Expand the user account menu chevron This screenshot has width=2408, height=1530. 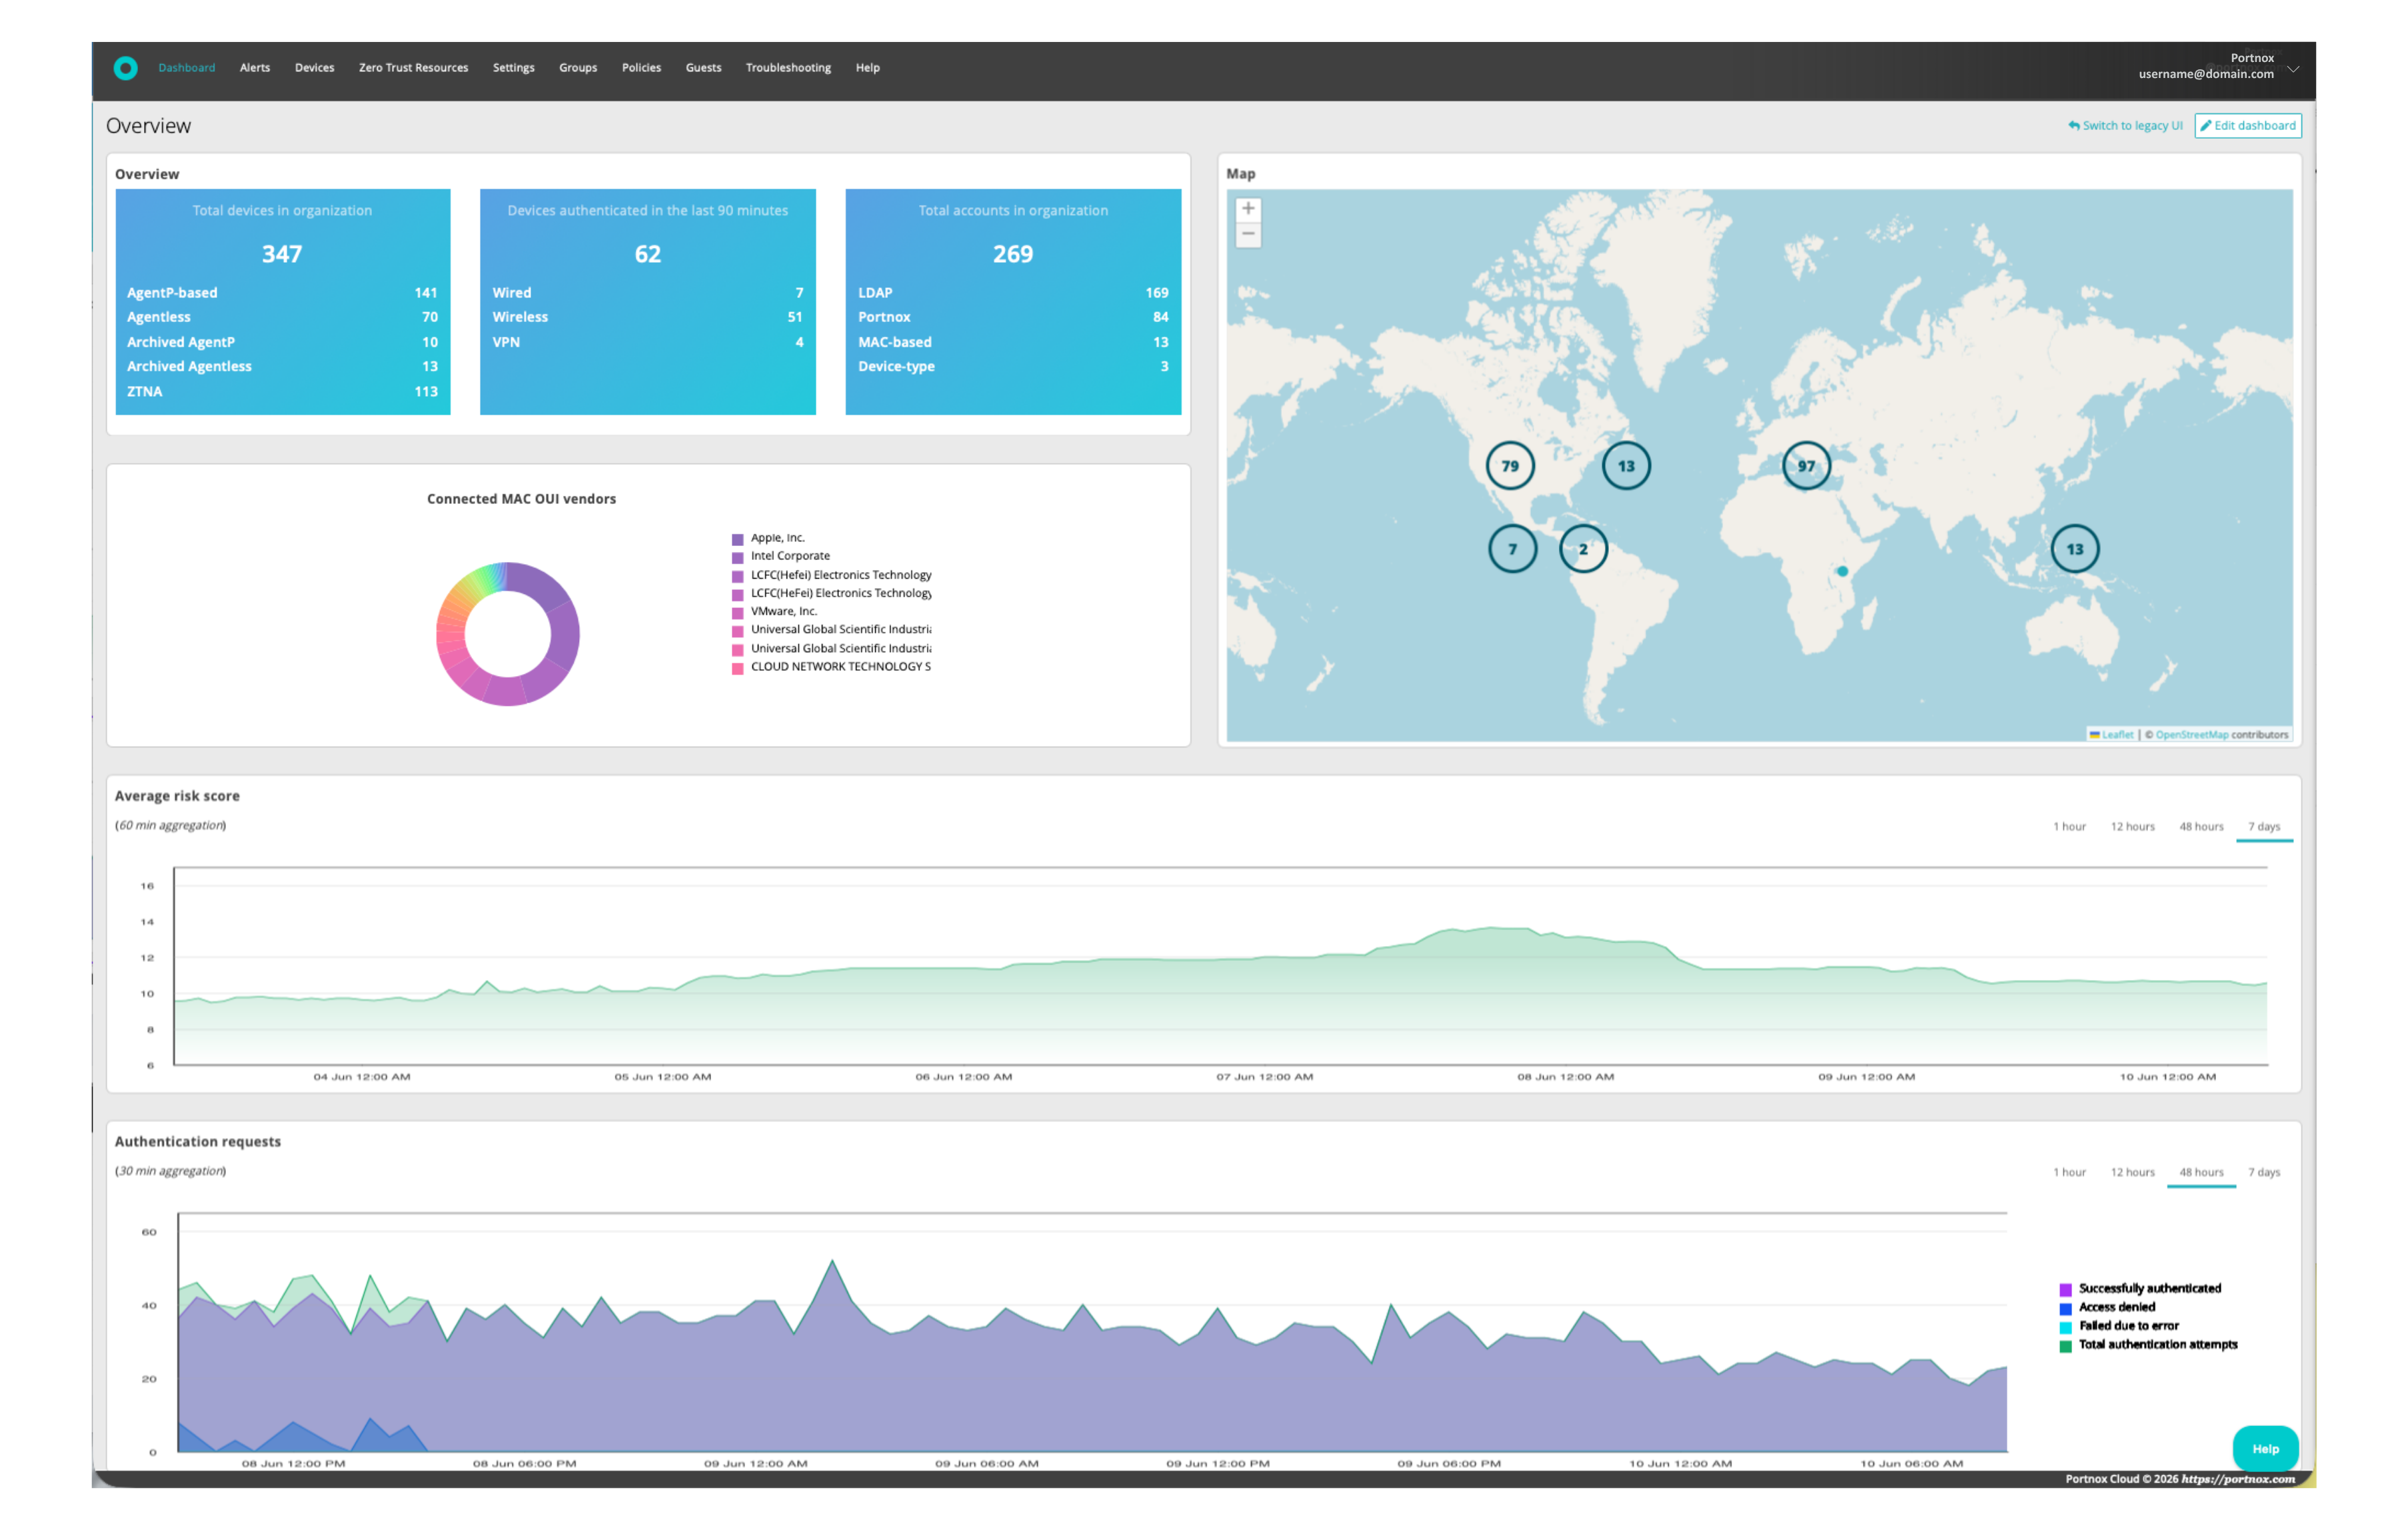[x=2293, y=69]
